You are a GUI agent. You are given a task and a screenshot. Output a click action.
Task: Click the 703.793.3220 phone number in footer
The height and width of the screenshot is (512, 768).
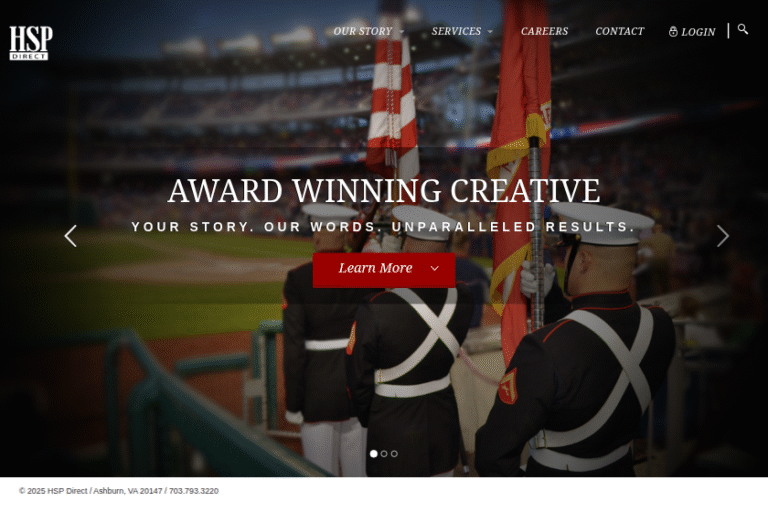coord(194,491)
